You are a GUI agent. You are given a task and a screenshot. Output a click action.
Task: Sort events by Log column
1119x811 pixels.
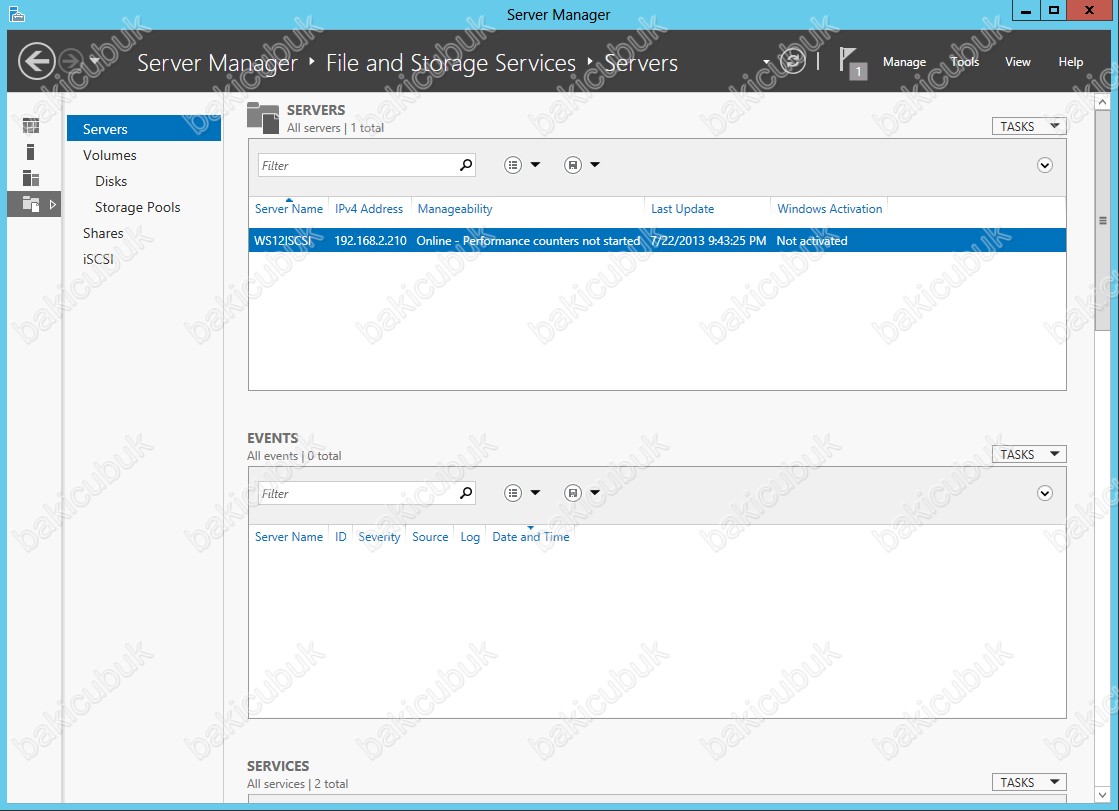(x=470, y=537)
